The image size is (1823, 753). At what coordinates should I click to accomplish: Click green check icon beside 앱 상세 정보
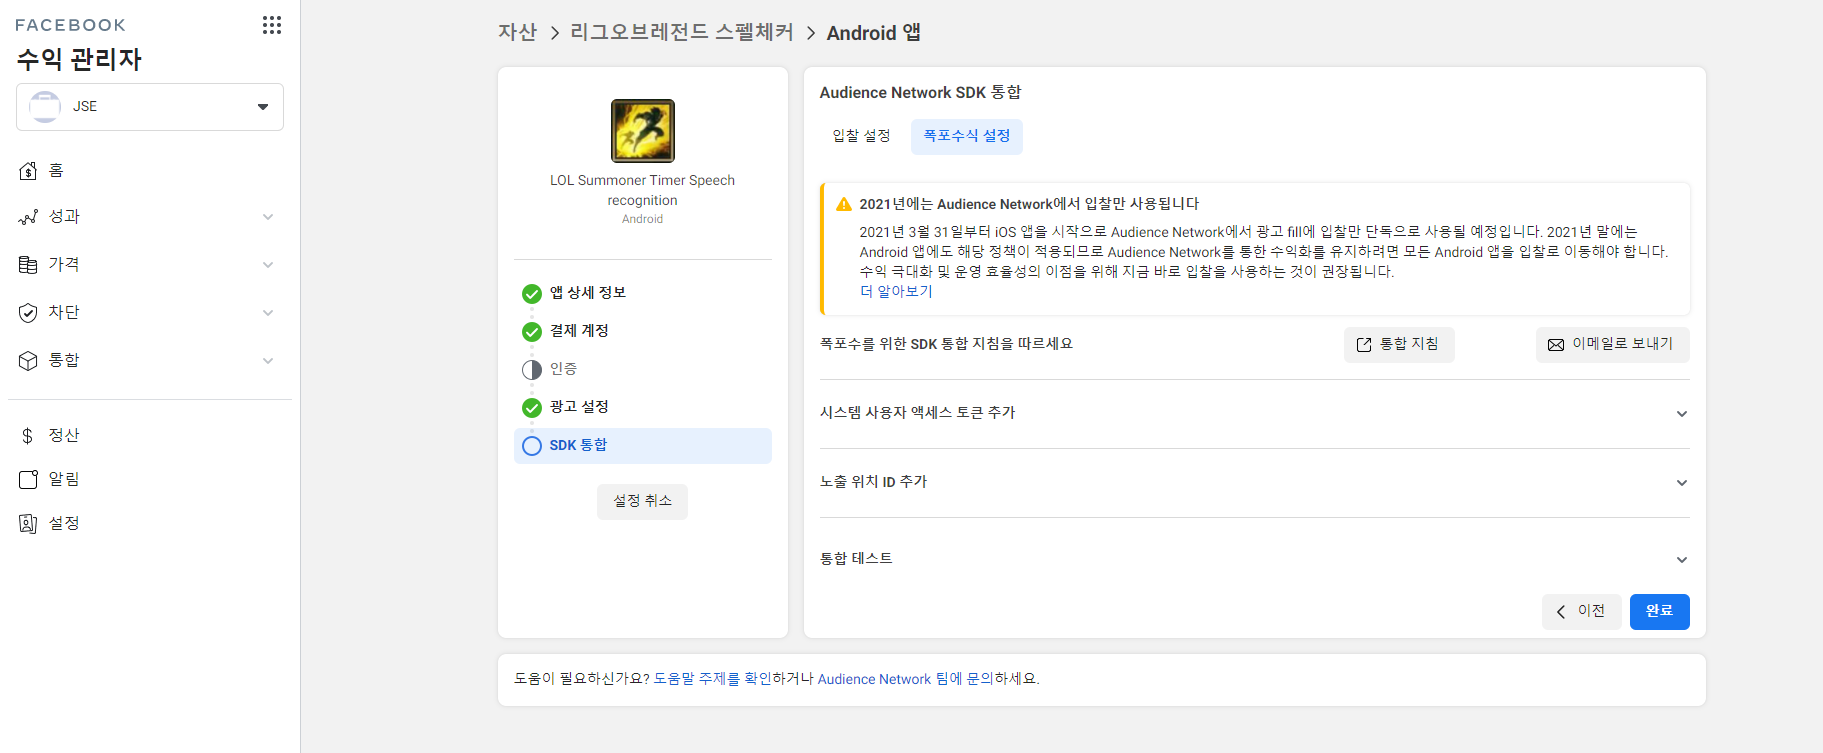pyautogui.click(x=532, y=294)
